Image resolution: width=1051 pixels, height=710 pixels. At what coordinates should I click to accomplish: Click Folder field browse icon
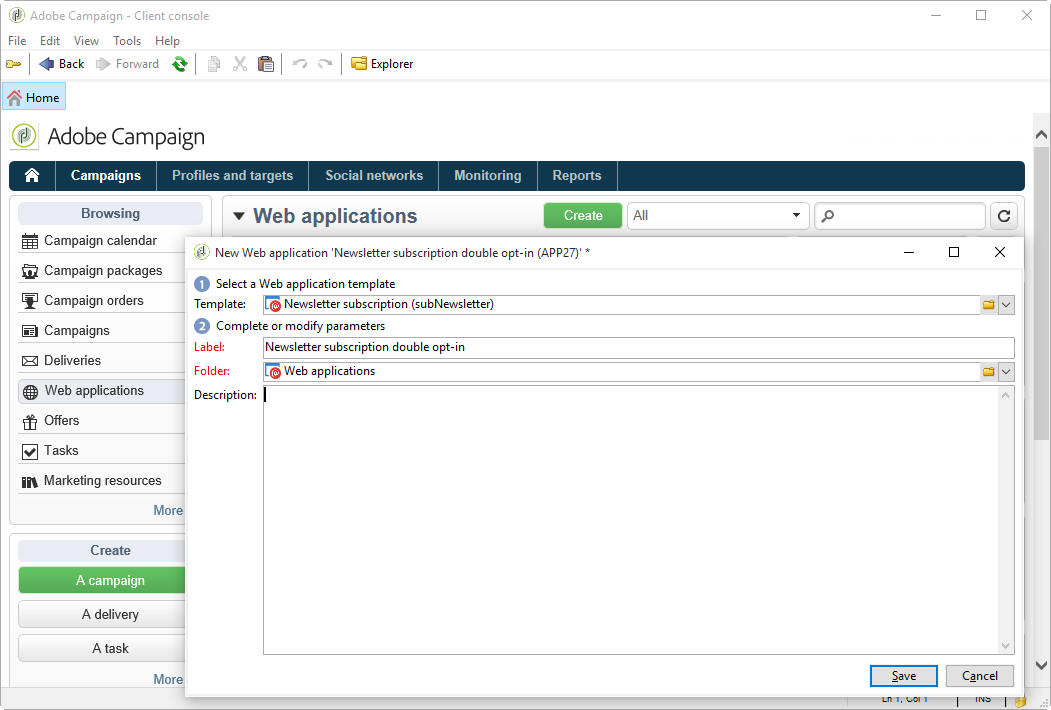[x=989, y=371]
